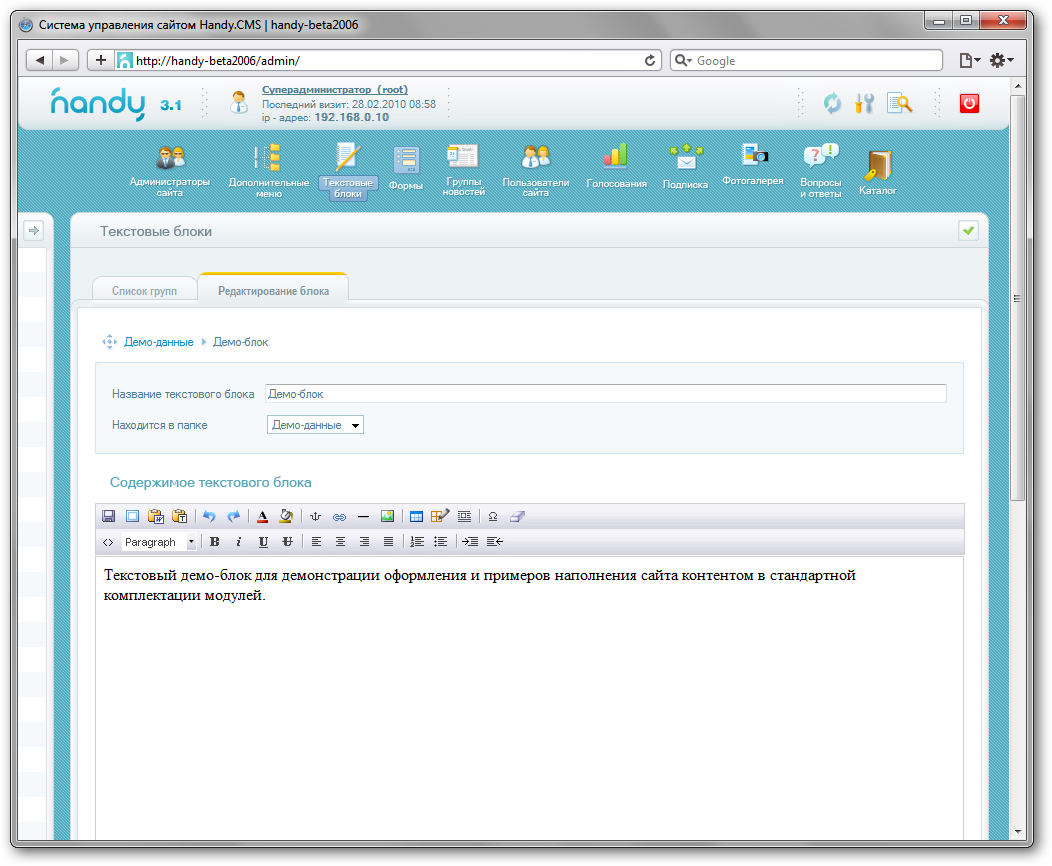Toggle underline formatting in editor
This screenshot has height=866, width=1052.
(263, 542)
